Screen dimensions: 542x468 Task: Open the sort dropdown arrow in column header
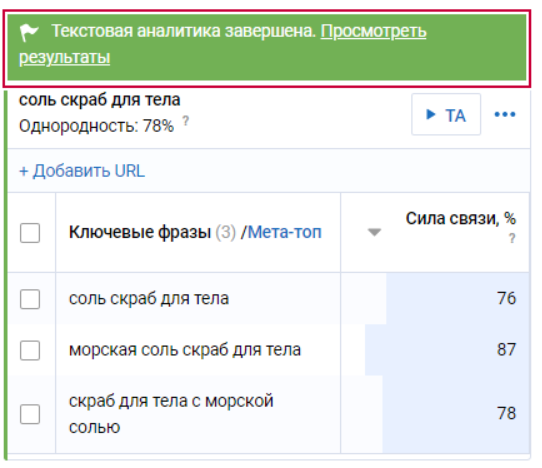pyautogui.click(x=374, y=232)
